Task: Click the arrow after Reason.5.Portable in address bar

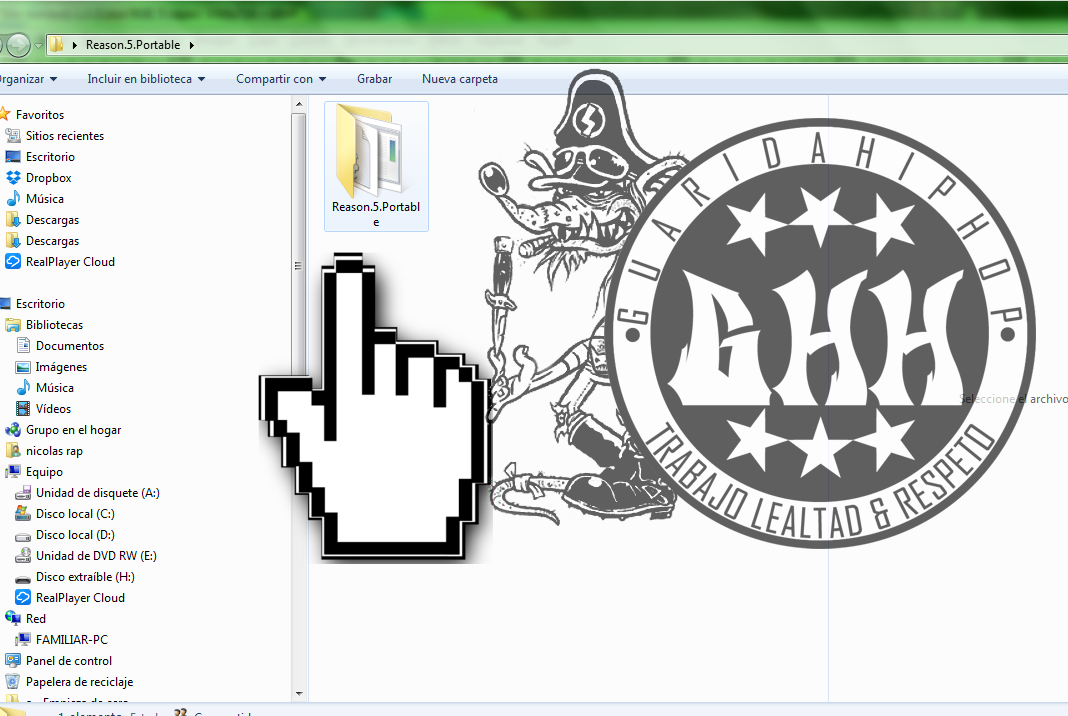Action: [191, 45]
